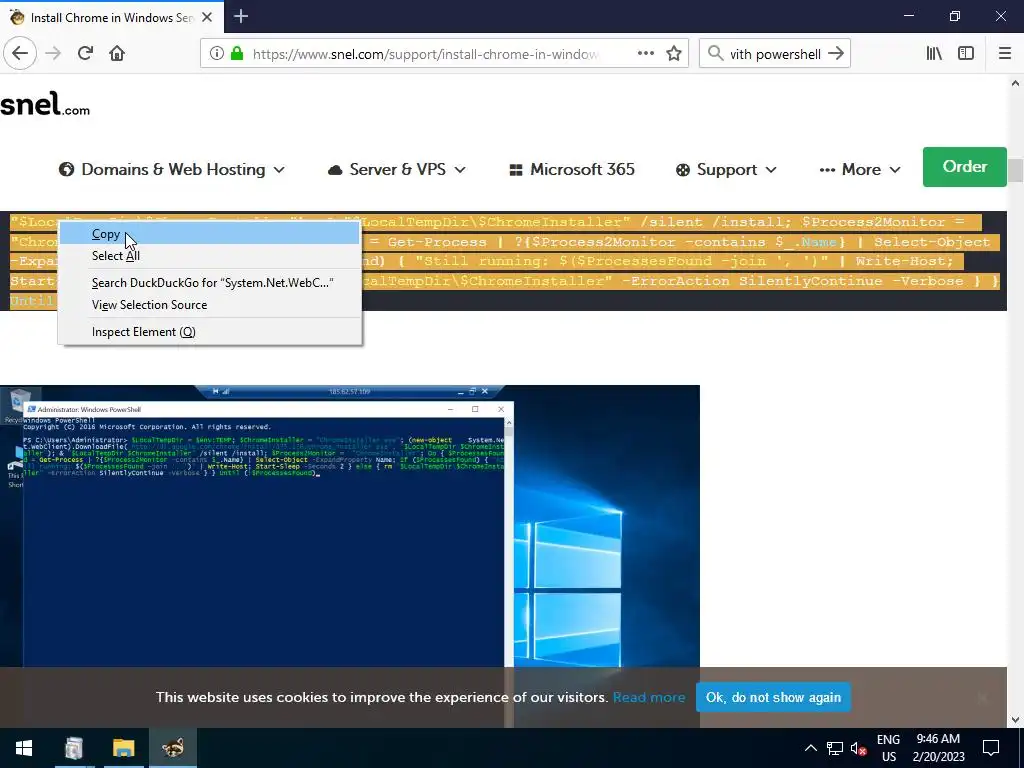
Task: Open the muted volume tray icon
Action: (858, 748)
